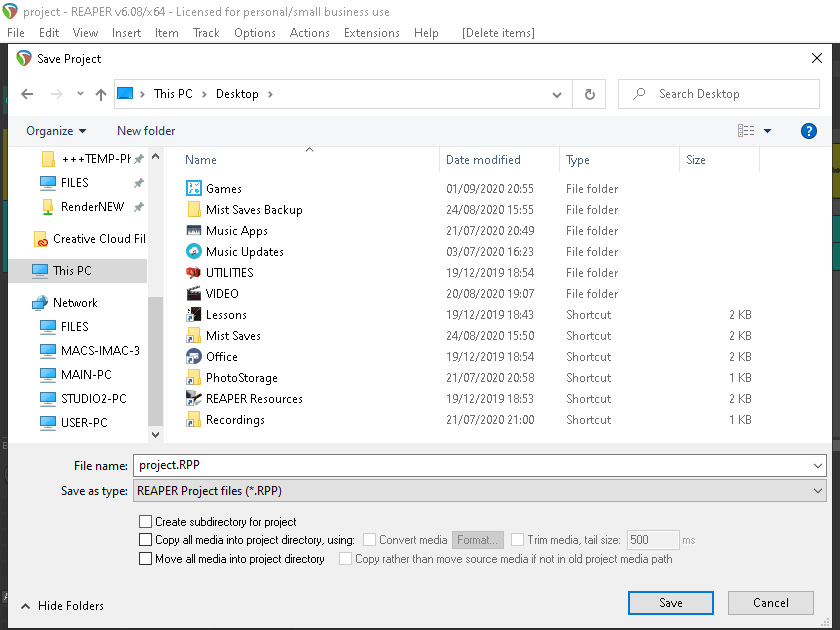Toggle the Trim media tail size checkbox

point(517,539)
